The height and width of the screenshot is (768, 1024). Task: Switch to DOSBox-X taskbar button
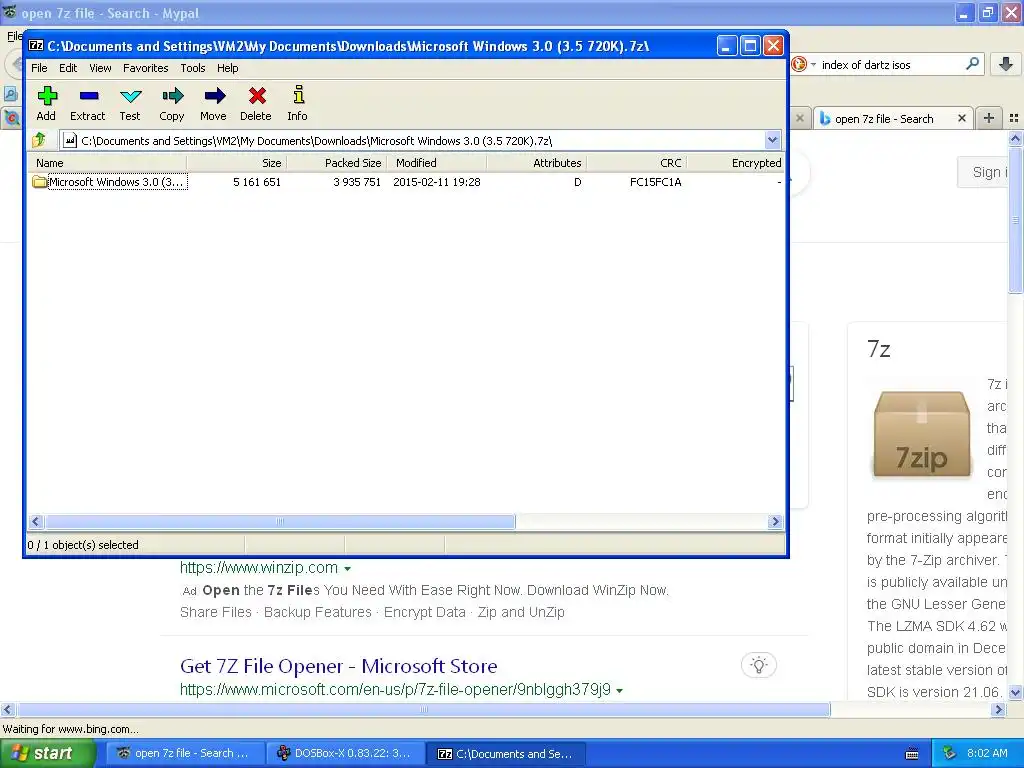point(345,754)
